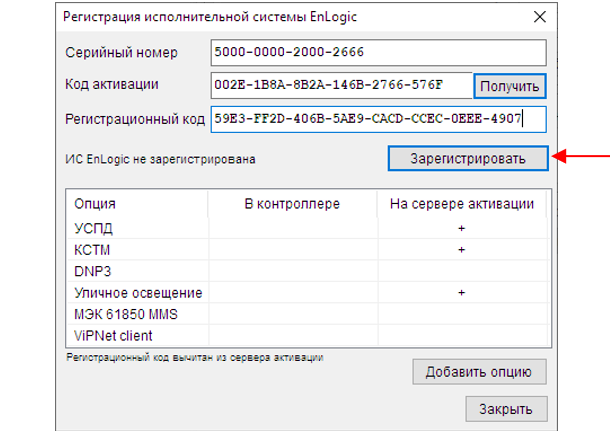This screenshot has width=610, height=431.
Task: Click message Регистрационный код вычитан из сервера
Action: [x=195, y=357]
